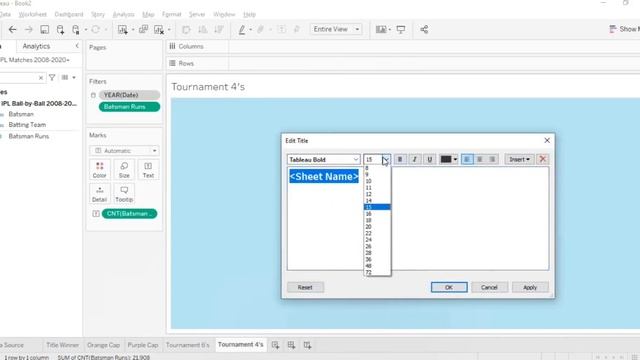The image size is (640, 360).
Task: Click Apply in Edit Title dialog
Action: click(530, 287)
